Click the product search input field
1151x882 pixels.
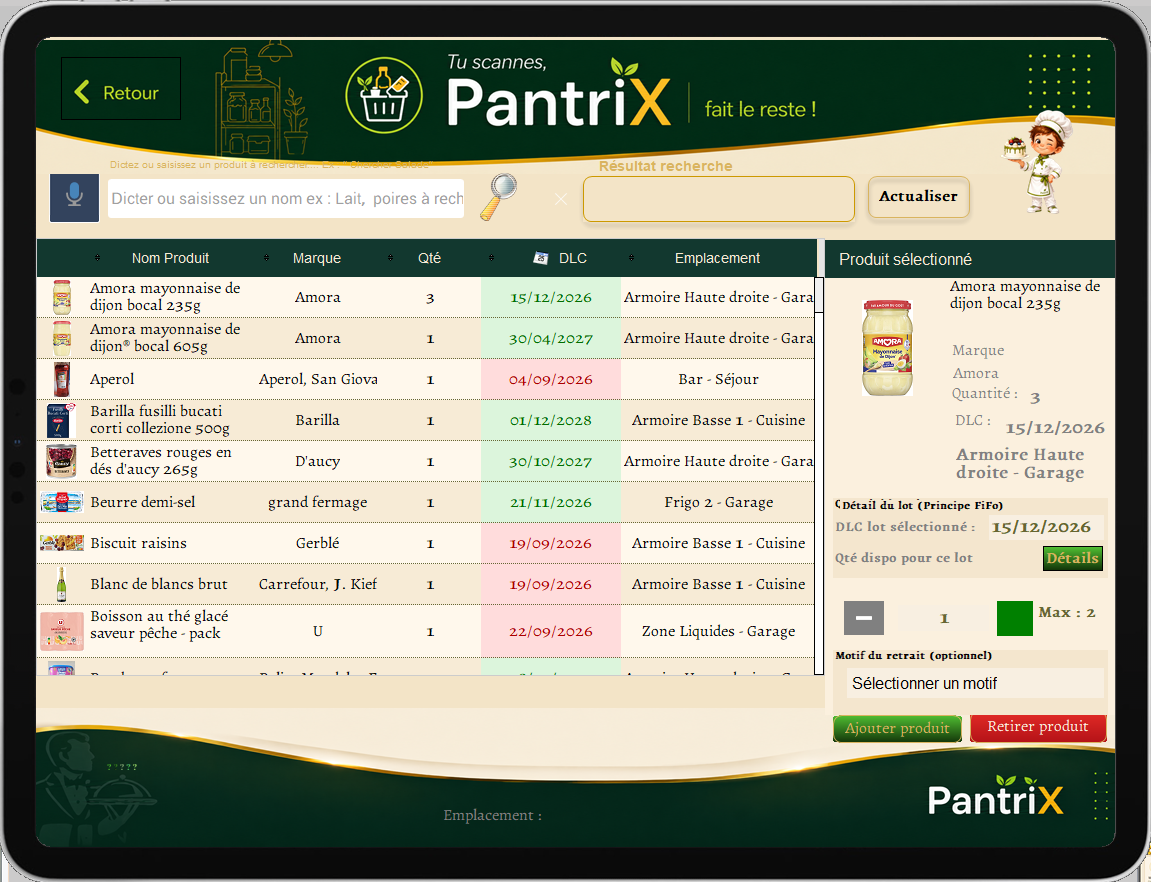286,198
